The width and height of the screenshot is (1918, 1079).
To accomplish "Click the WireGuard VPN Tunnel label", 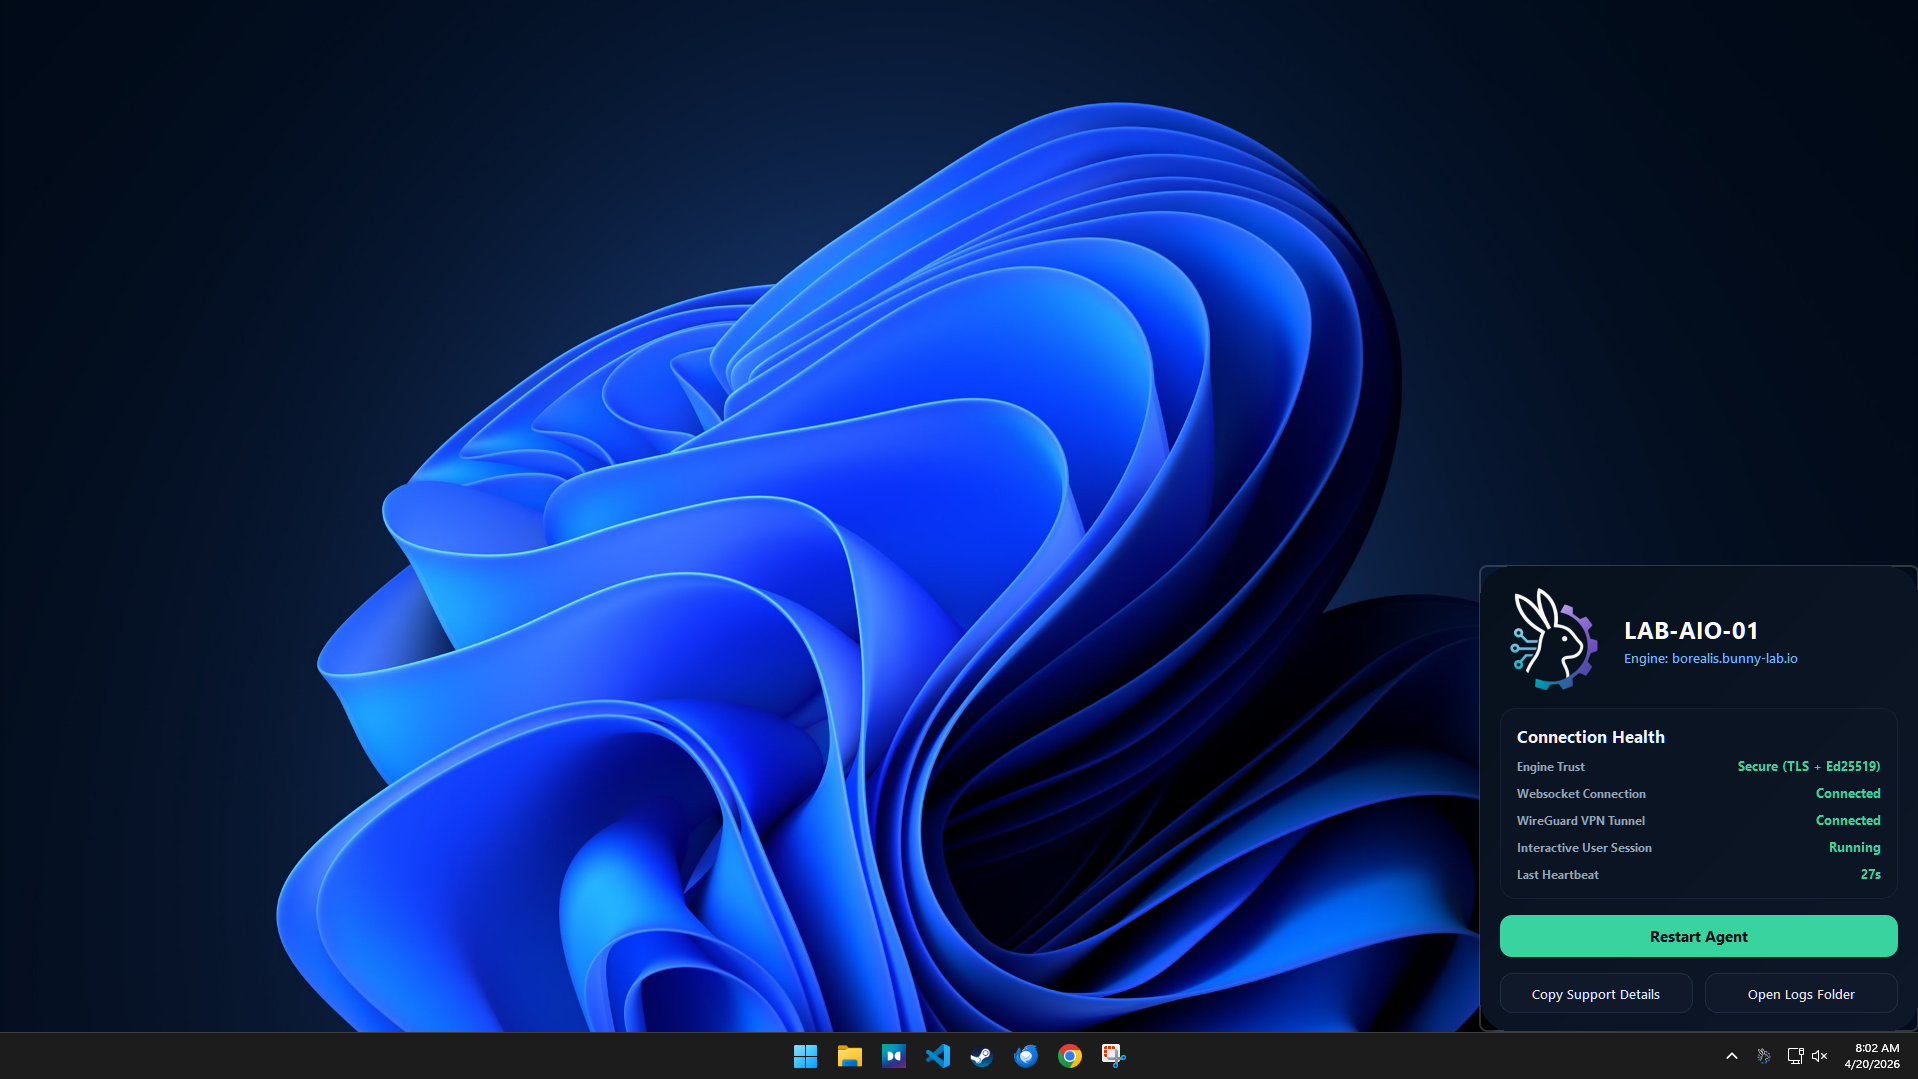I will tap(1580, 821).
